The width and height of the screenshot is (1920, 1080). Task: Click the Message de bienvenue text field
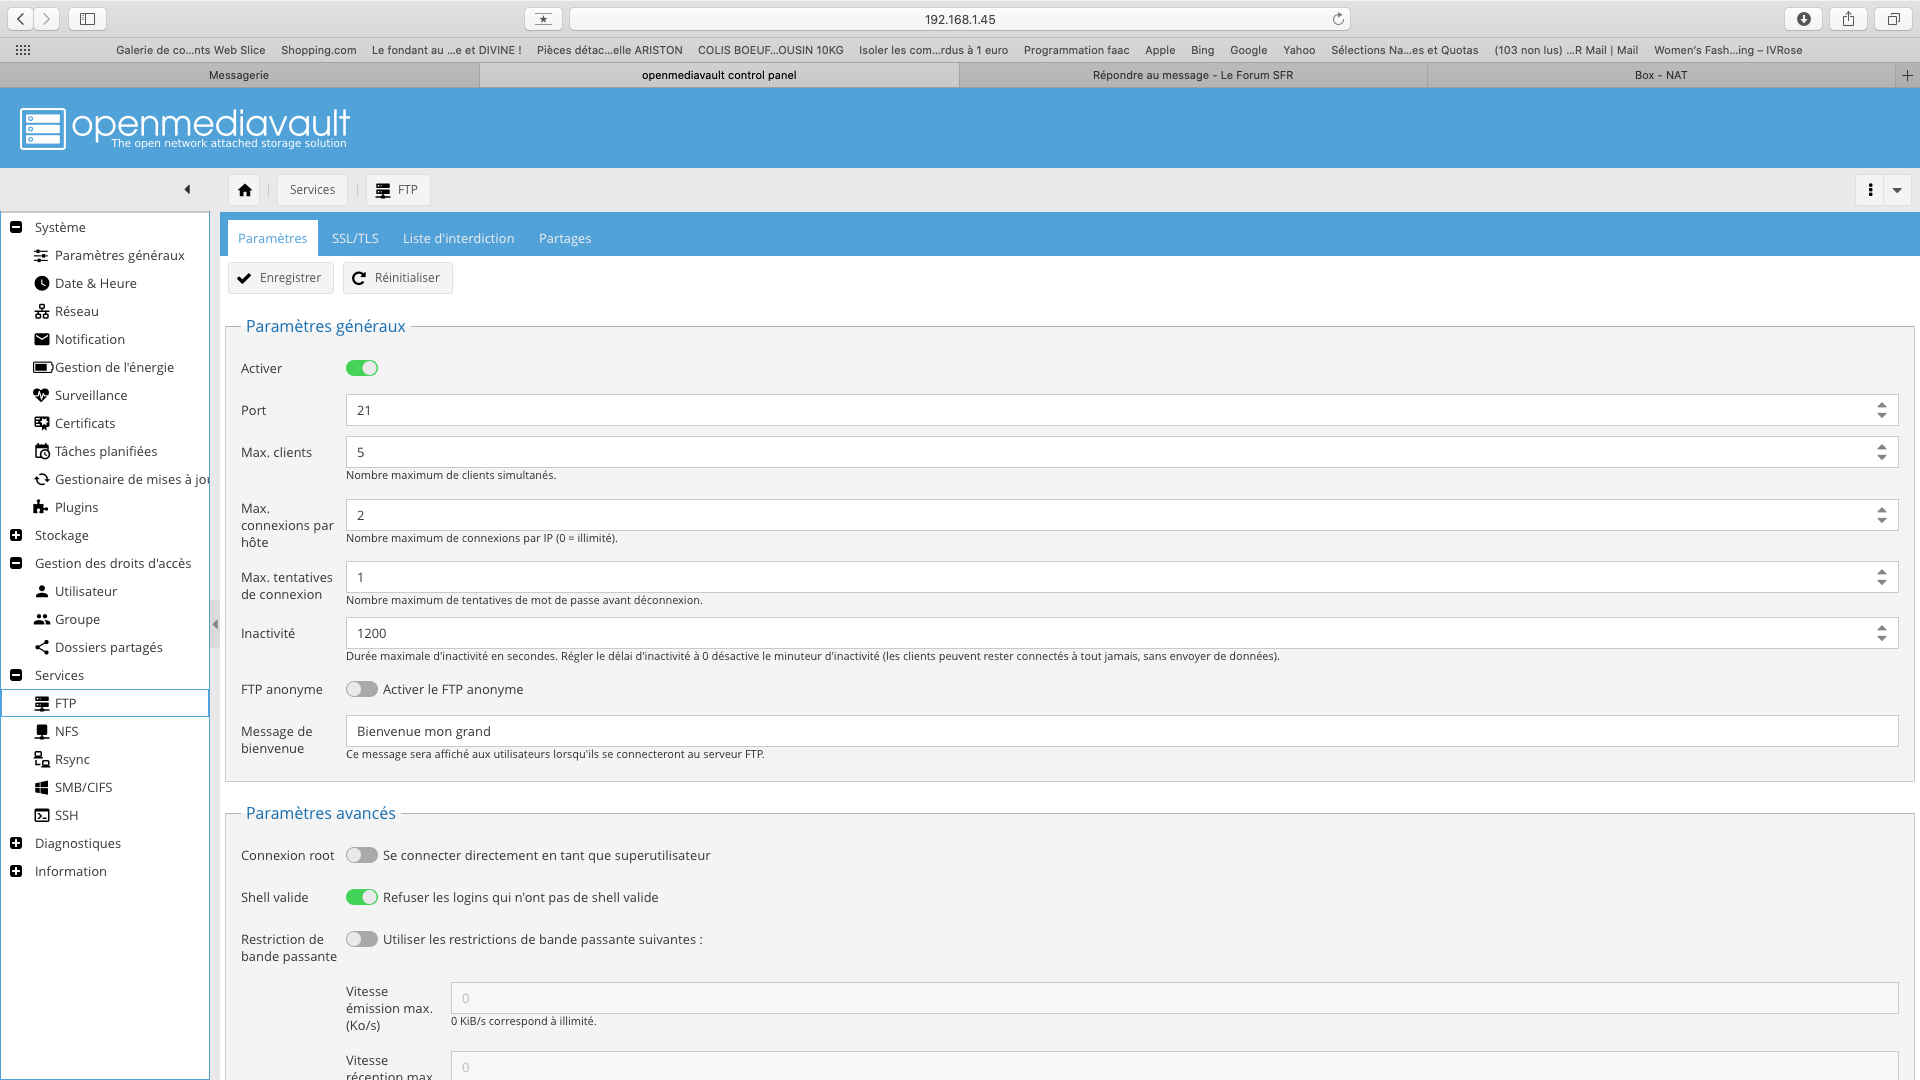pos(1120,732)
